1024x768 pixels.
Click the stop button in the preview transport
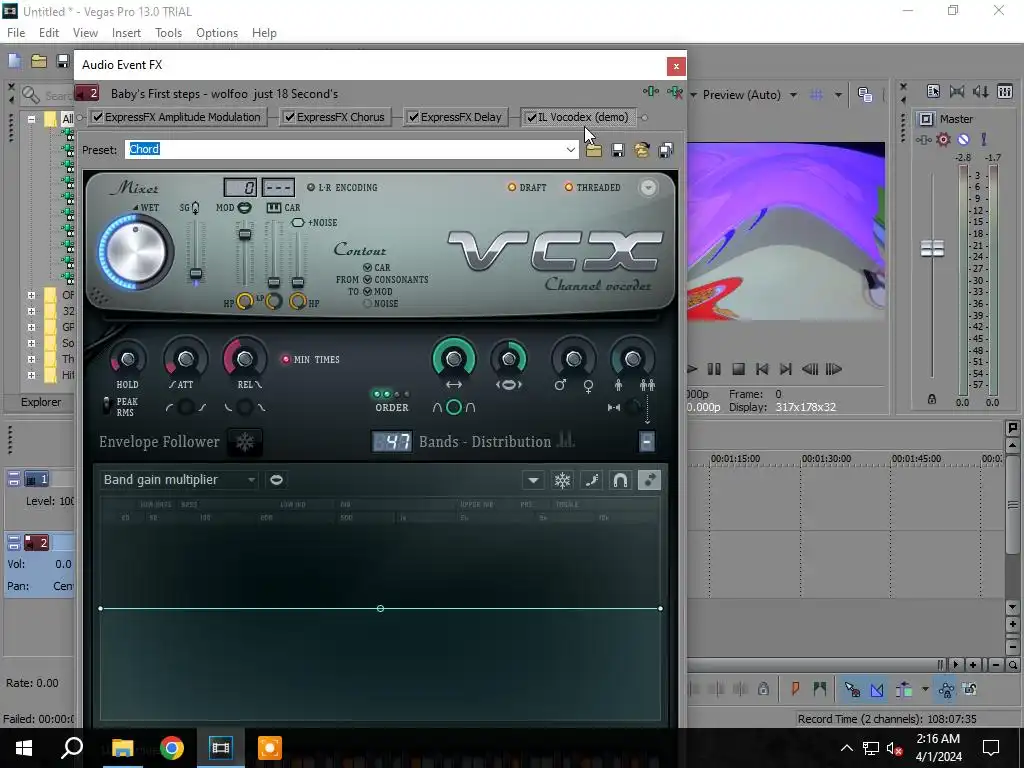point(738,369)
